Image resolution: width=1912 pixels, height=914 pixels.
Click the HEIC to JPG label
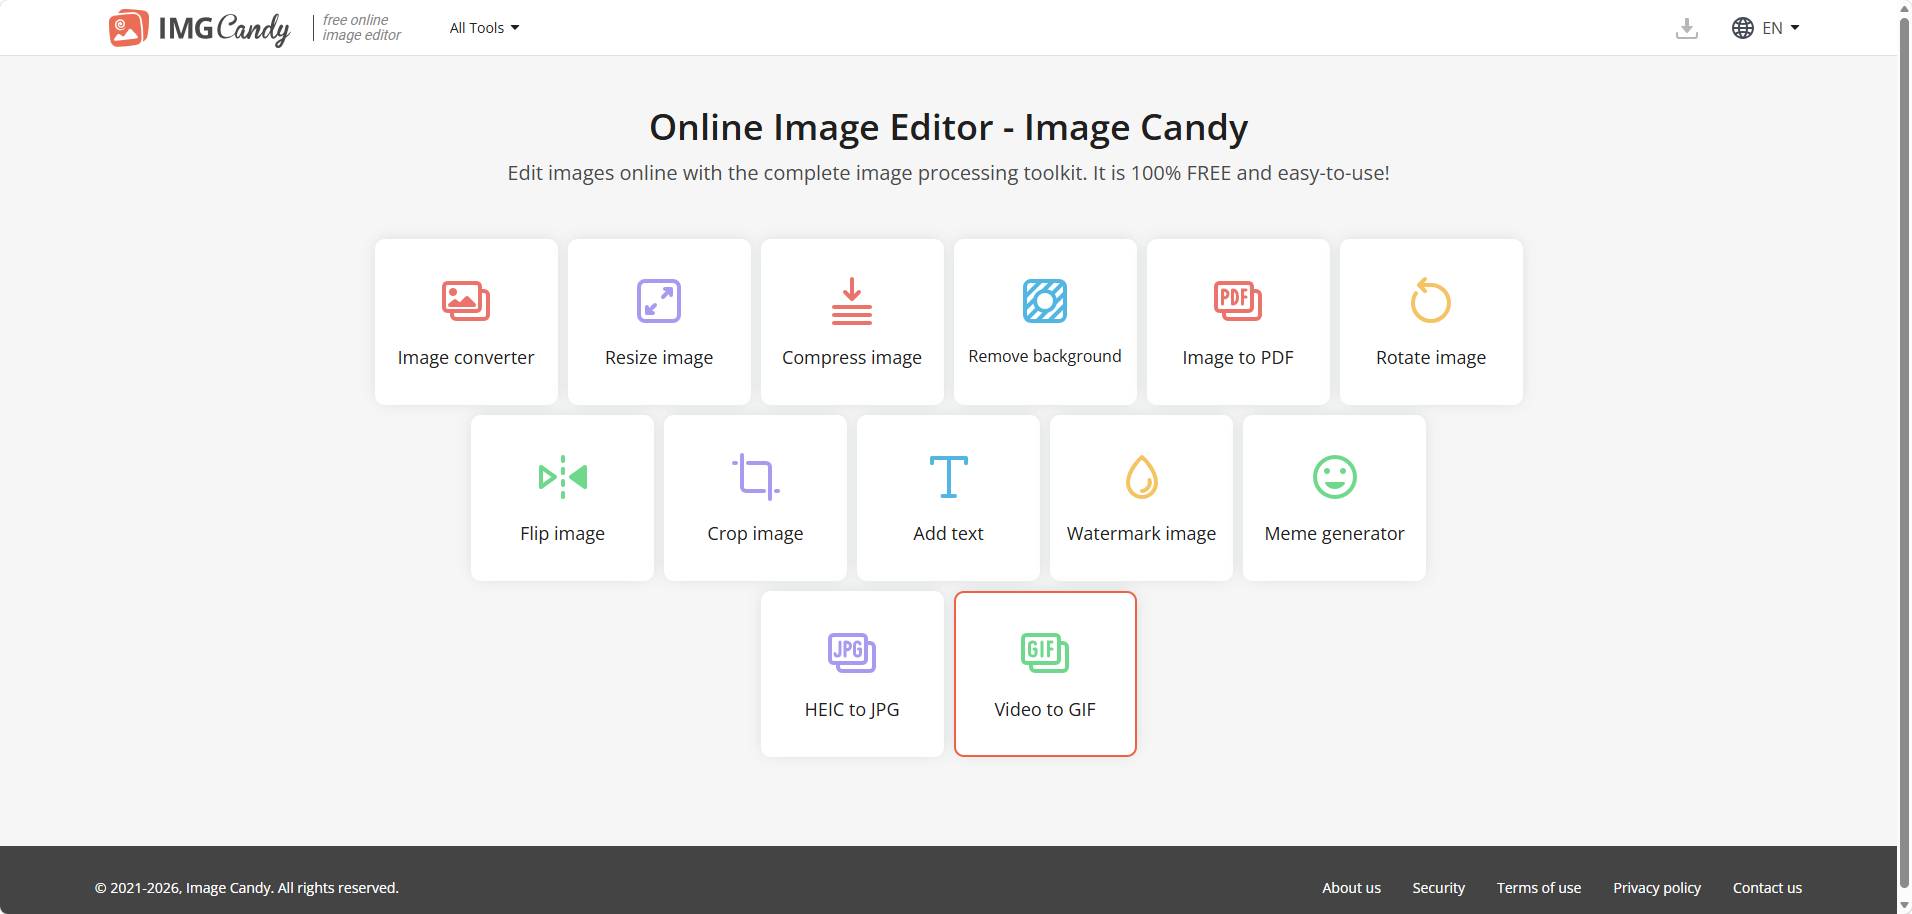click(852, 710)
